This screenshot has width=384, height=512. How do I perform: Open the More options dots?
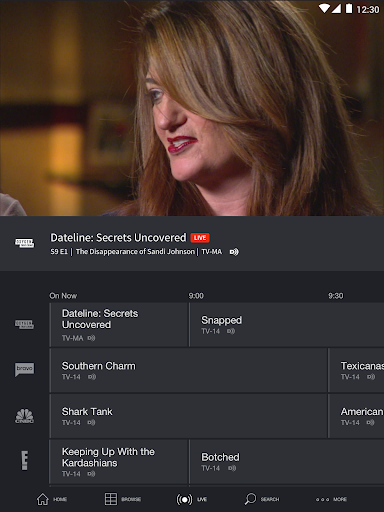pos(322,499)
